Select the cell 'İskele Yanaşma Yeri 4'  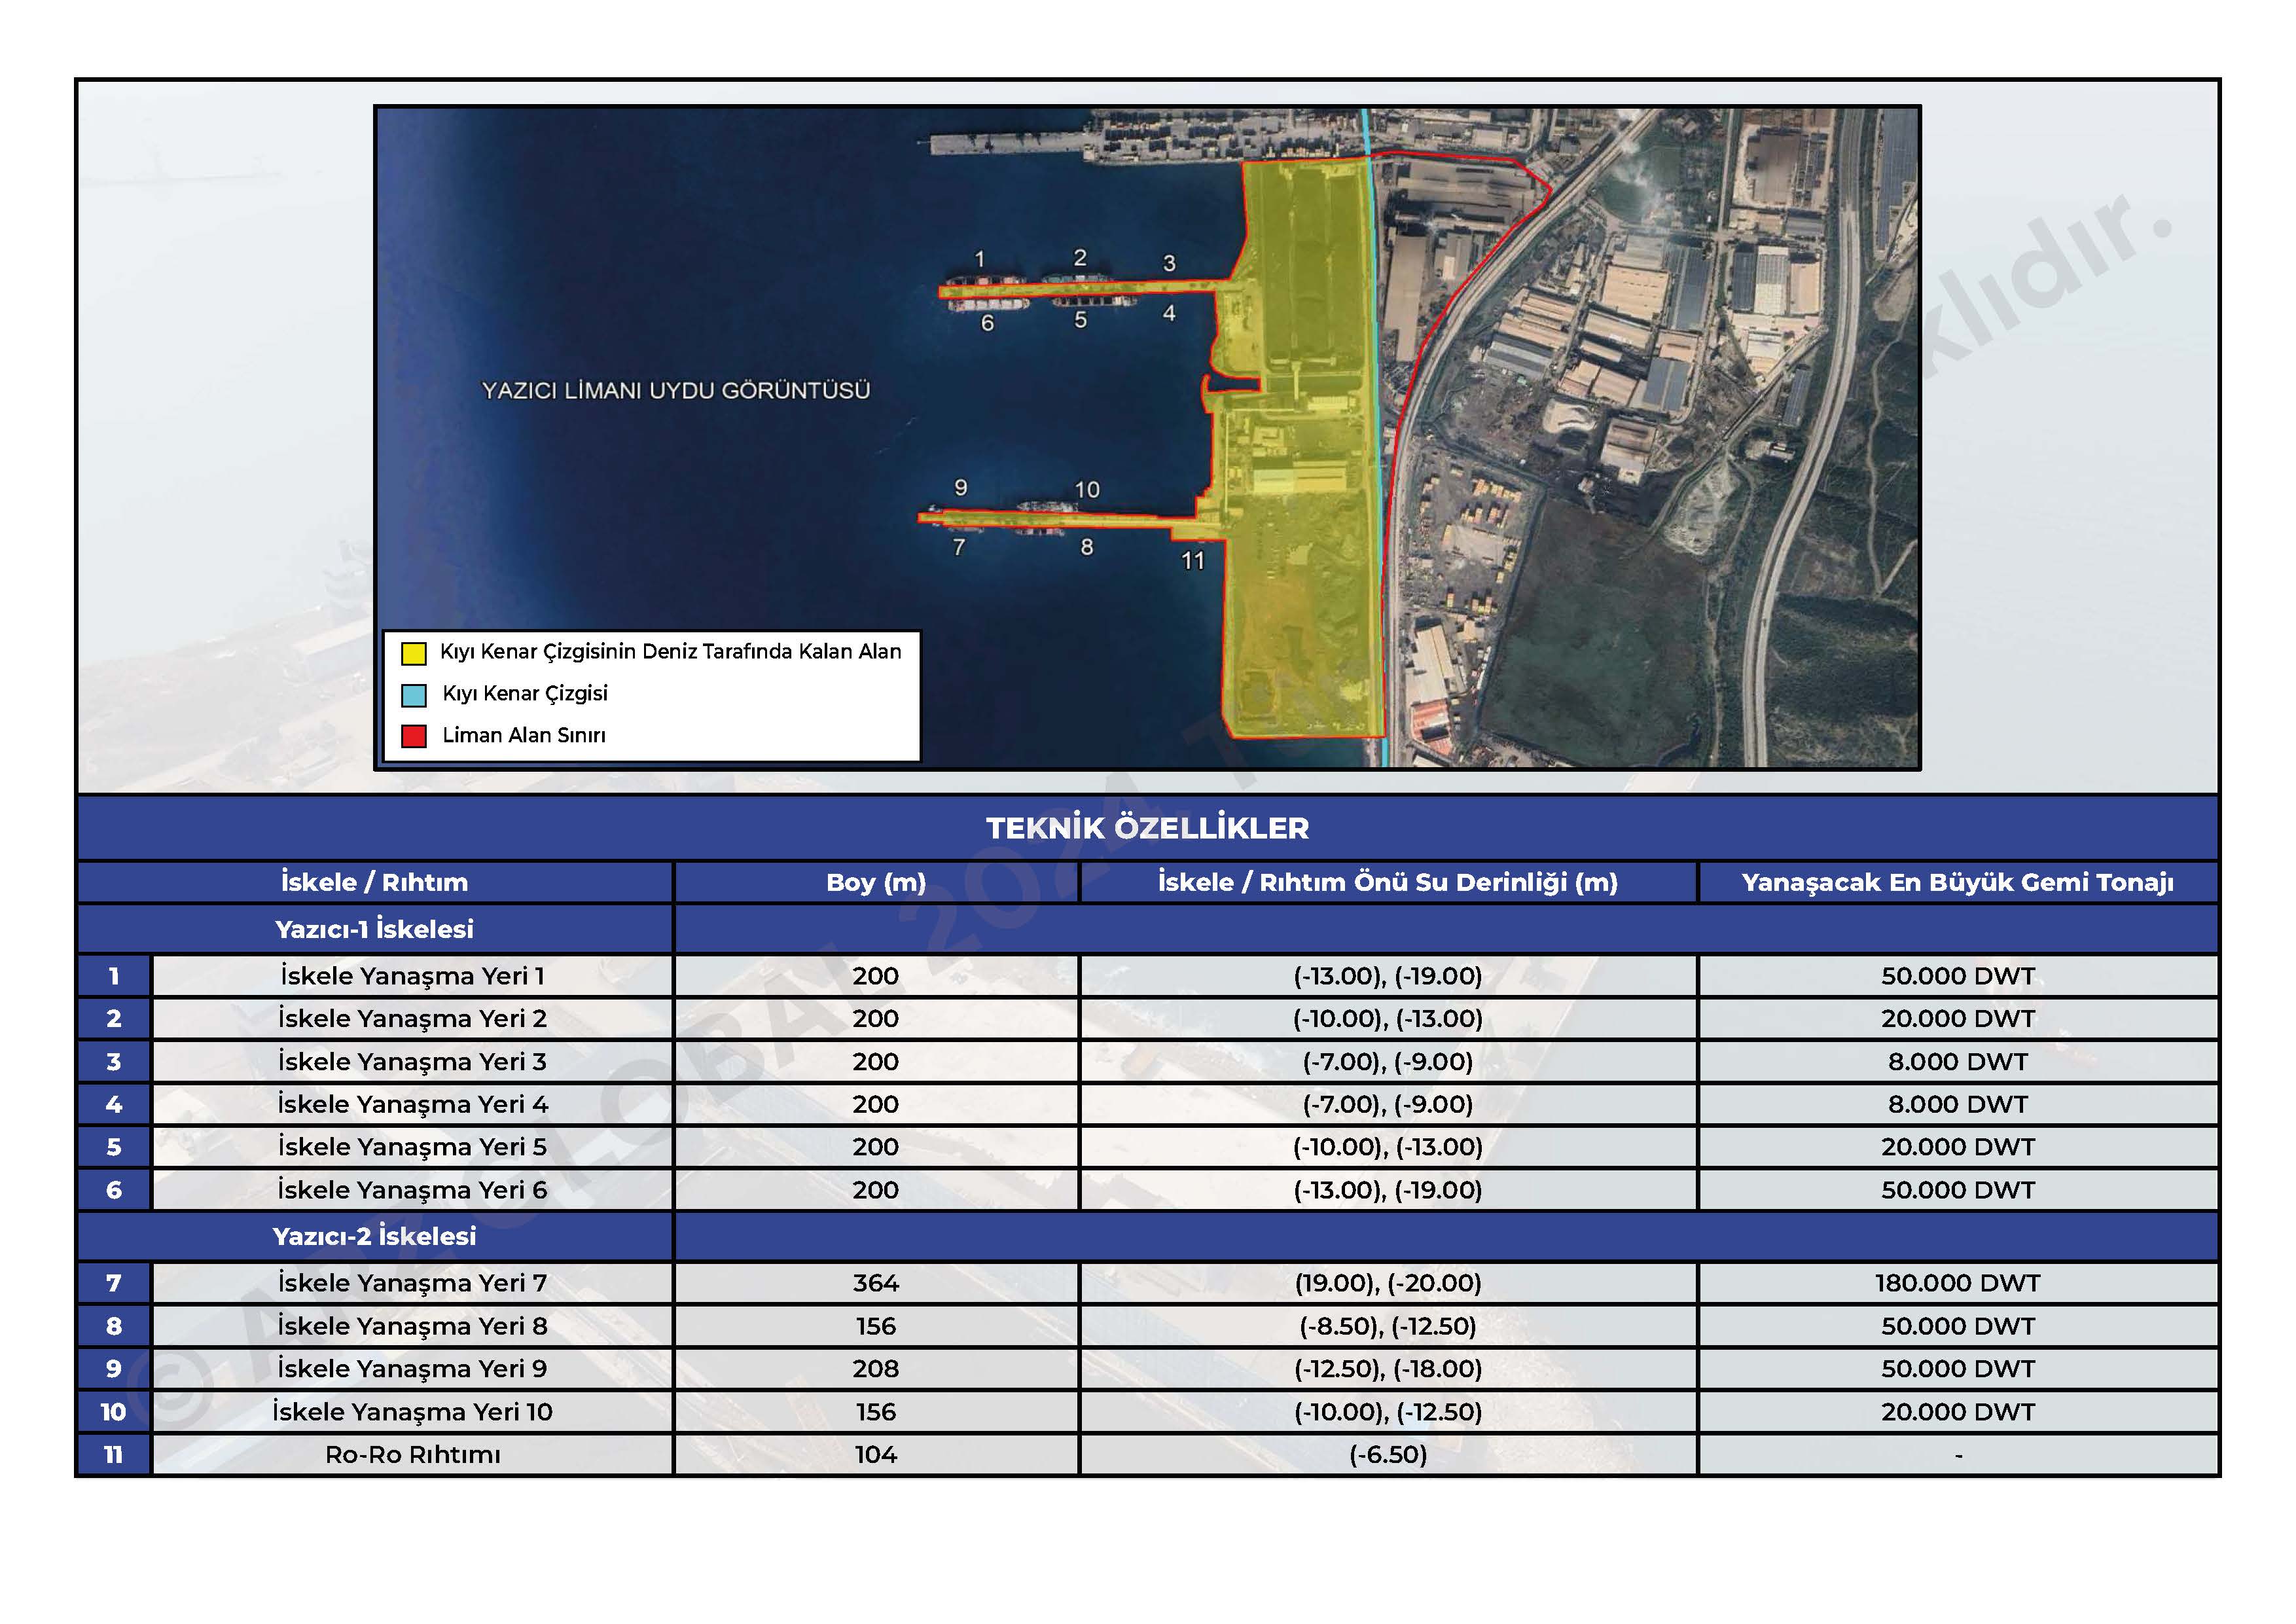click(x=413, y=1105)
